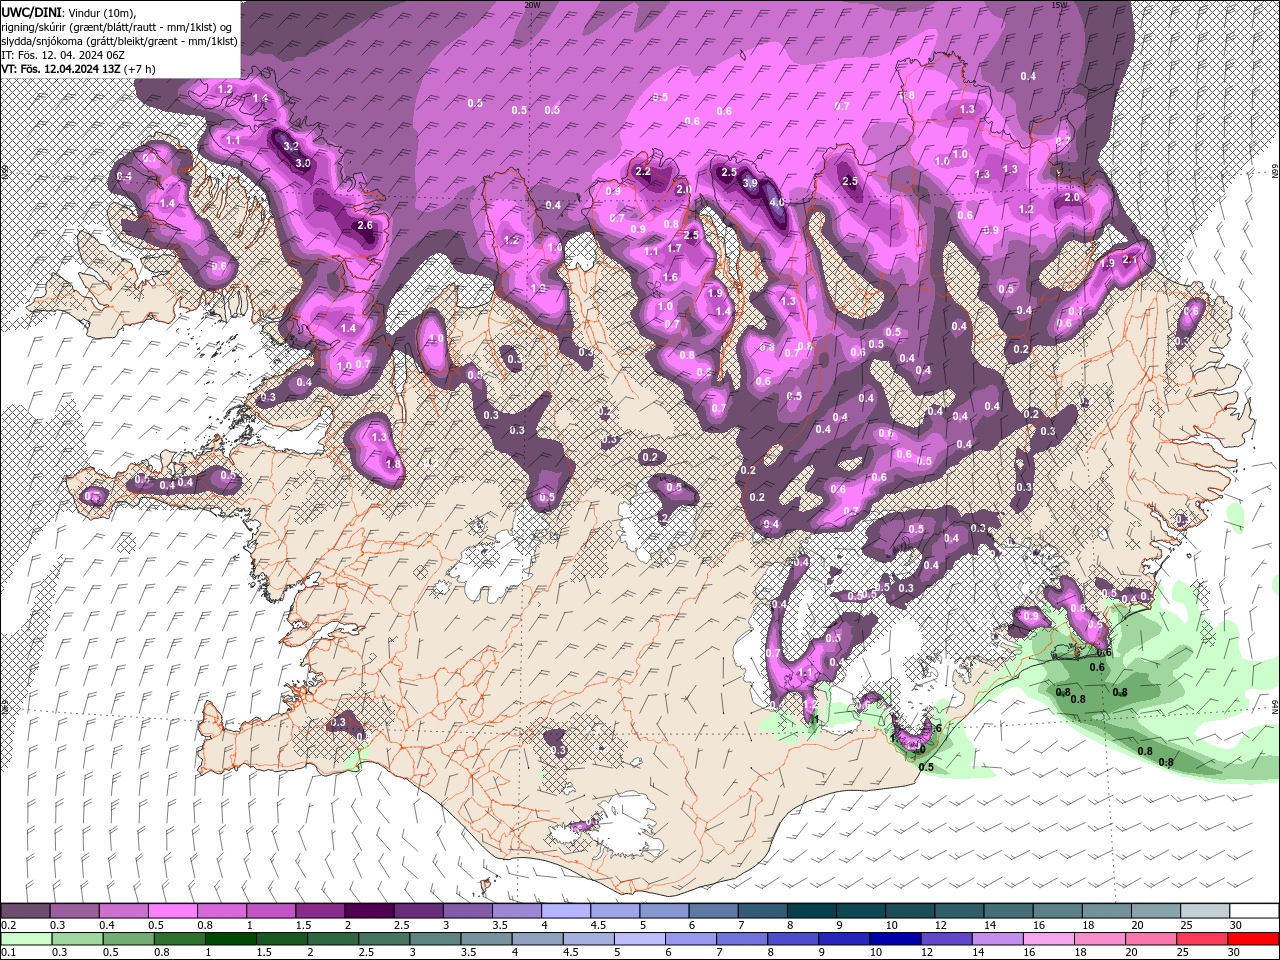Image resolution: width=1280 pixels, height=960 pixels.
Task: Click the 4.0 snowfall value on the map
Action: click(x=779, y=202)
